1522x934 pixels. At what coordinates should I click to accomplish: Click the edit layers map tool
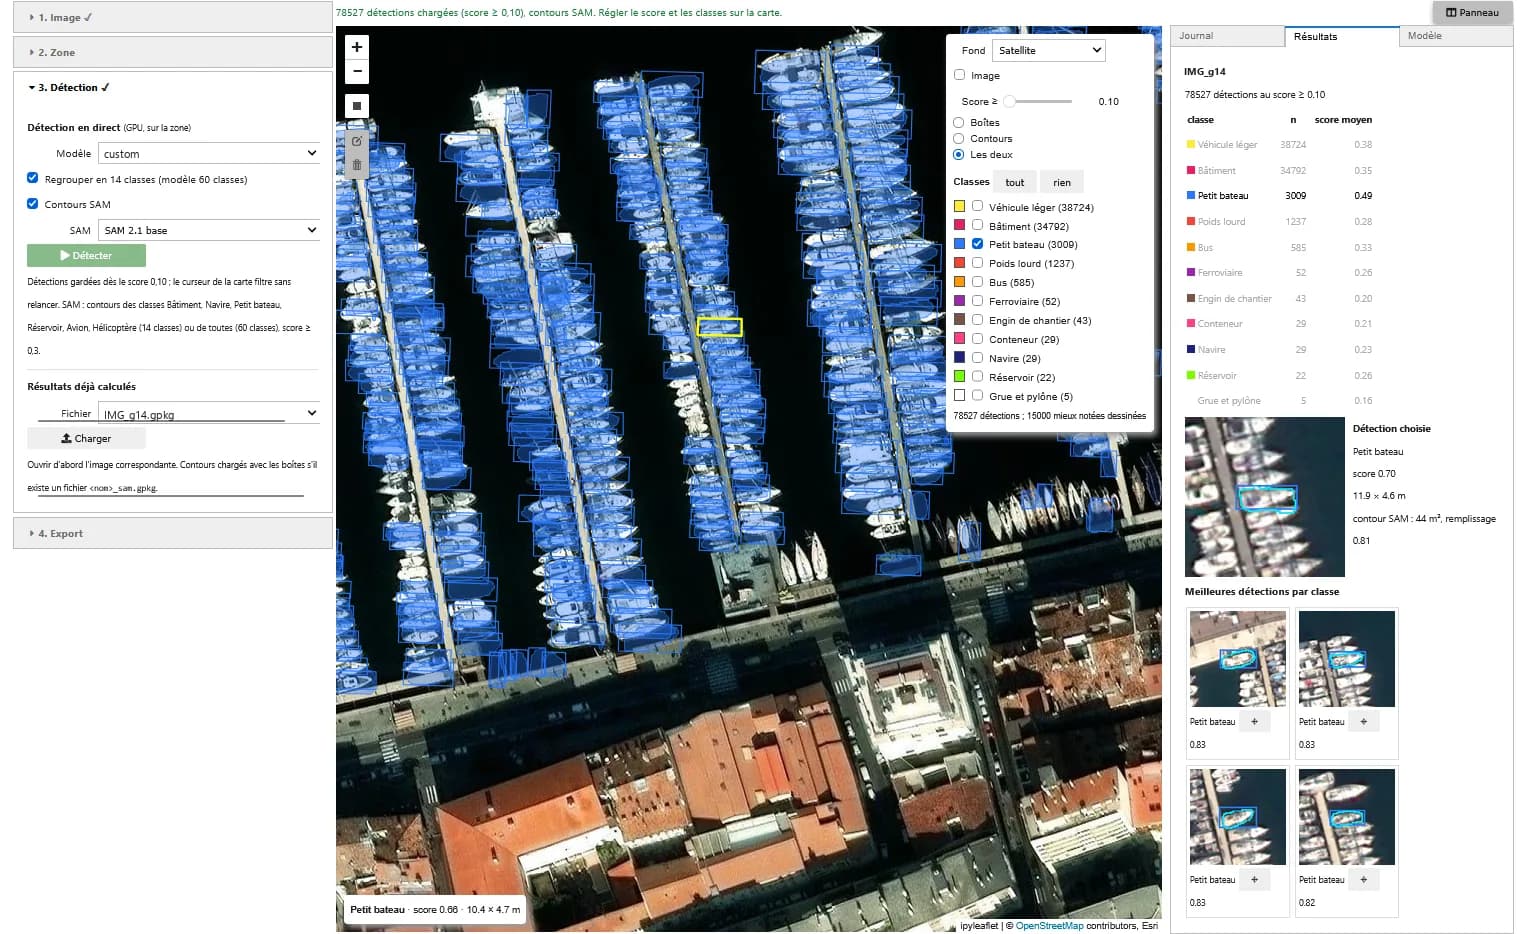pos(357,141)
